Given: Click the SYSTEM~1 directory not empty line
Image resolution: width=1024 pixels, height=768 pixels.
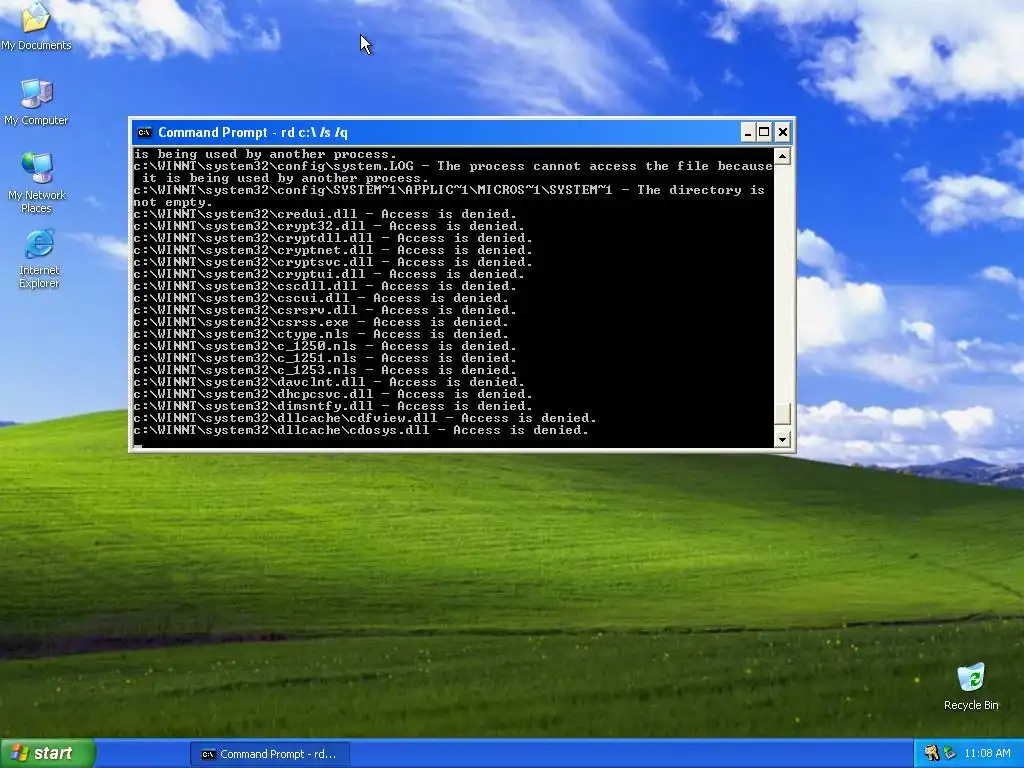Looking at the screenshot, I should tap(449, 196).
